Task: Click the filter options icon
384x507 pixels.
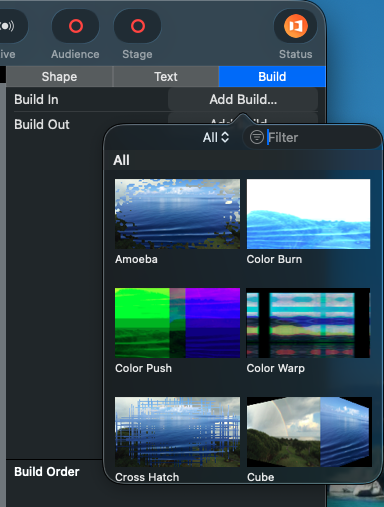Action: pos(257,137)
